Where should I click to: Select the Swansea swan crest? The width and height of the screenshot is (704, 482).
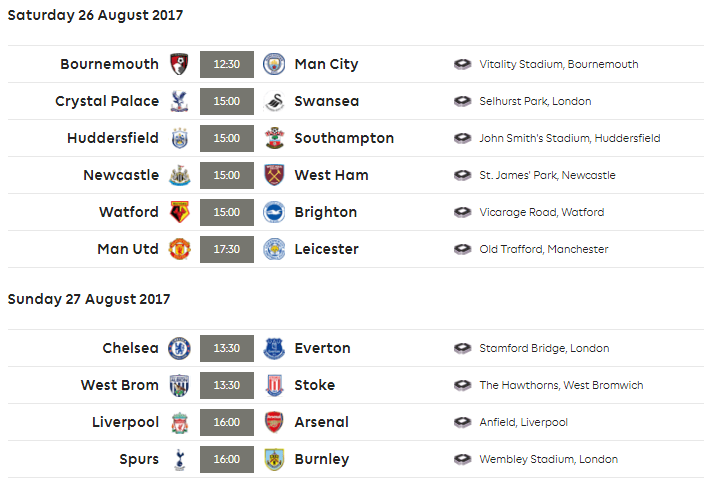point(274,101)
